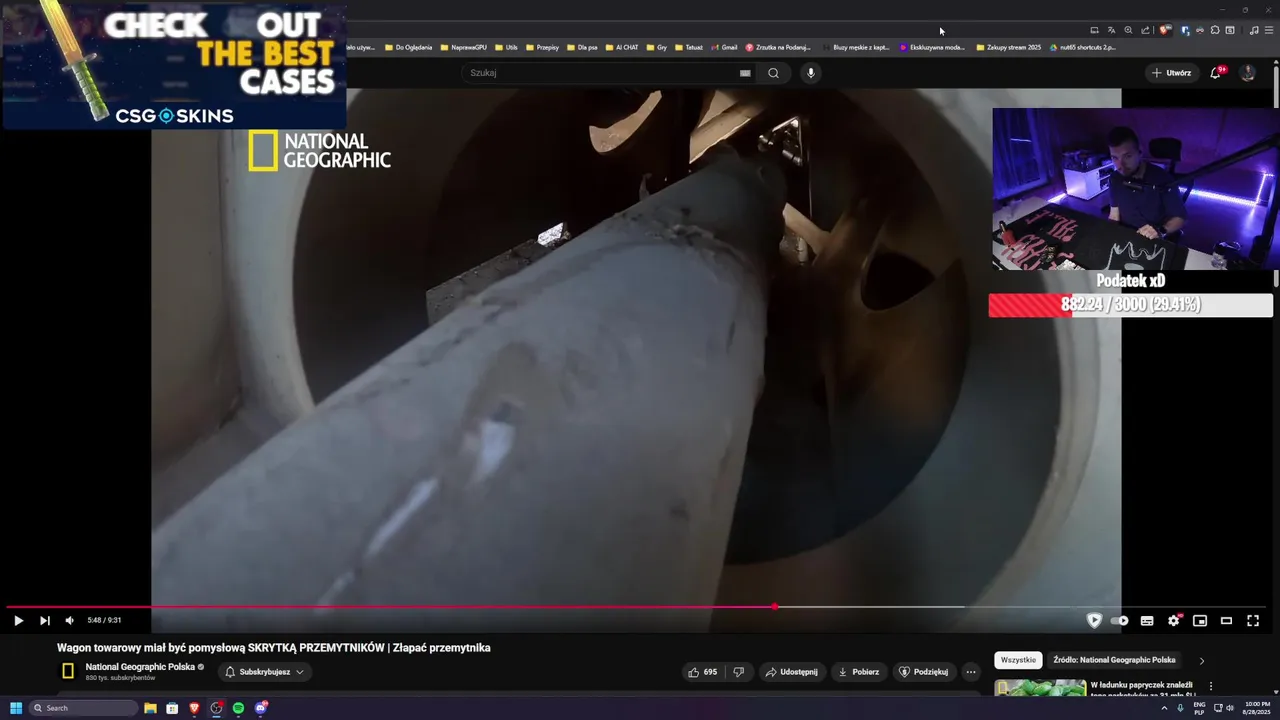Enable theater mode view
Image resolution: width=1280 pixels, height=720 pixels.
[x=1226, y=621]
